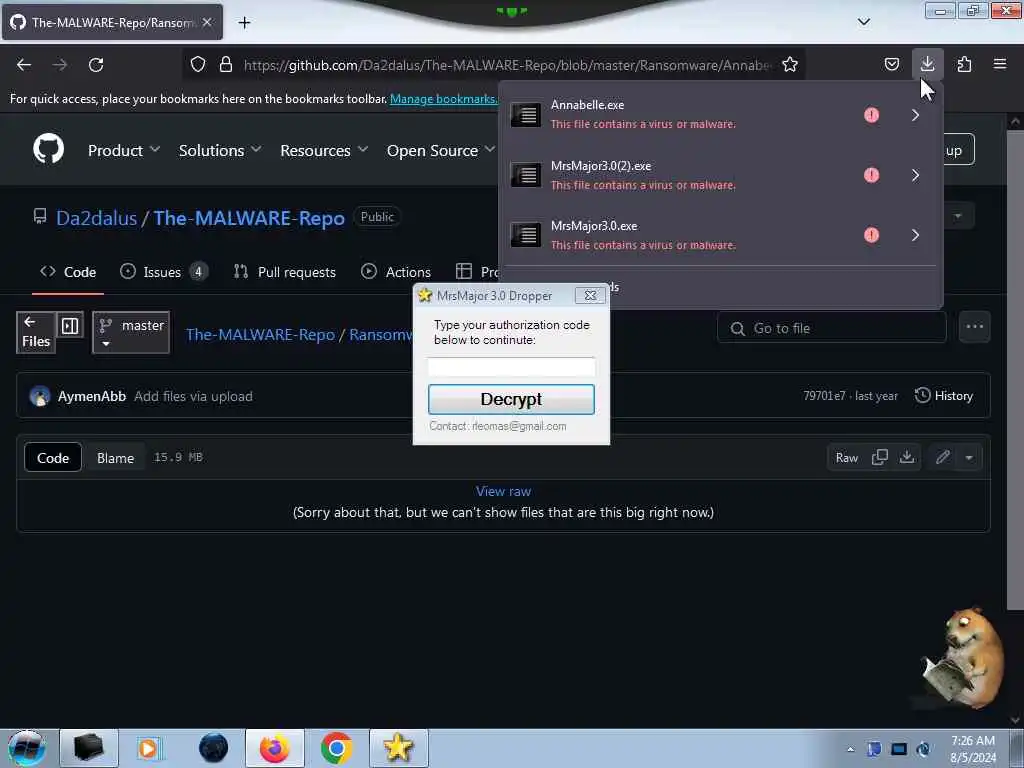Click the GitHub logo
Viewport: 1024px width, 768px height.
click(49, 149)
